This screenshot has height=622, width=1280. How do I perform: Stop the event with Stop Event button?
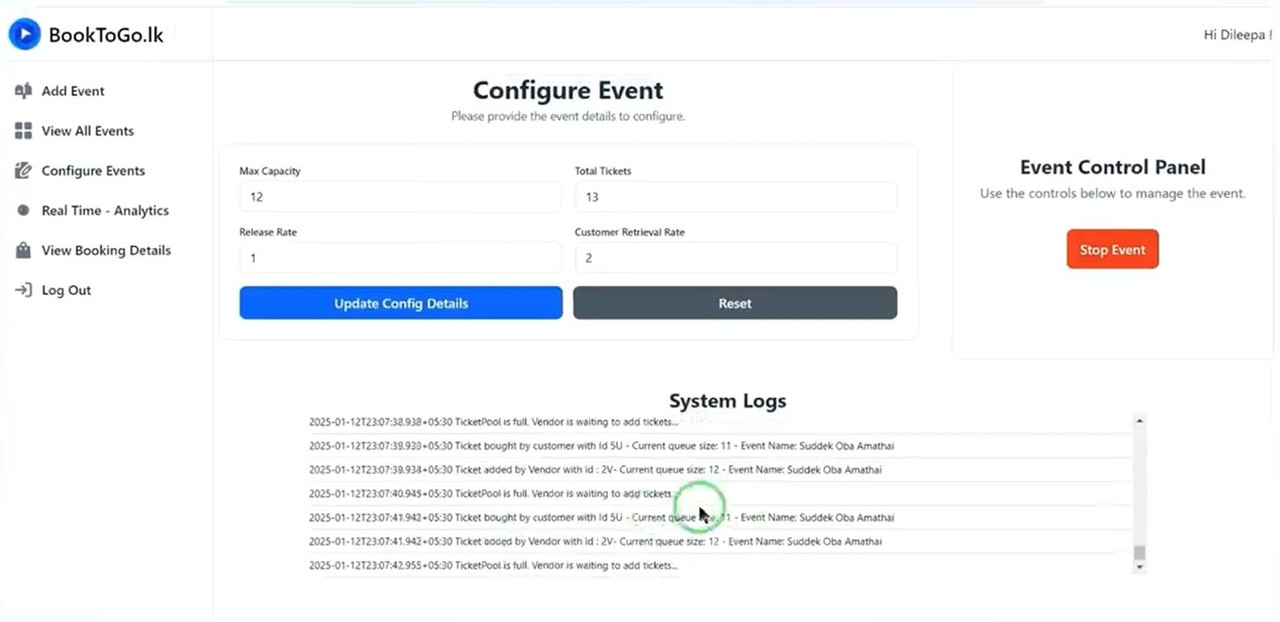pos(1113,250)
